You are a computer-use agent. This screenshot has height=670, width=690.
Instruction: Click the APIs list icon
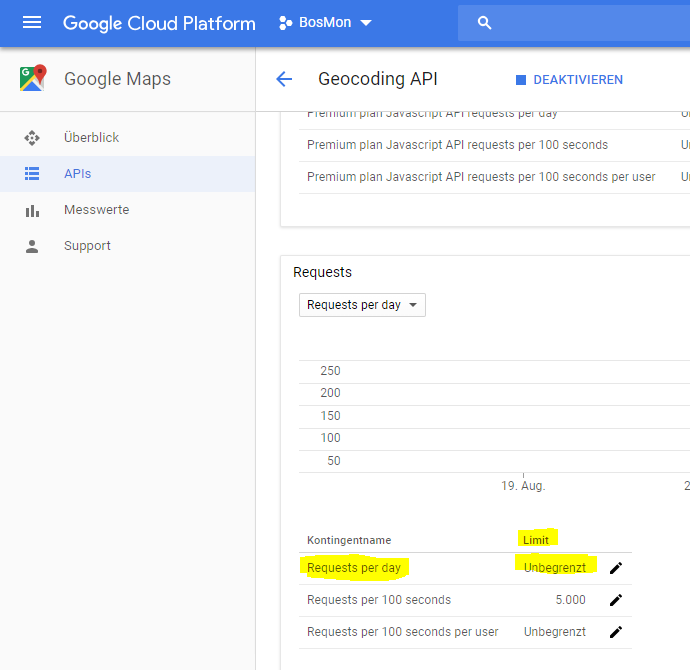[x=32, y=174]
